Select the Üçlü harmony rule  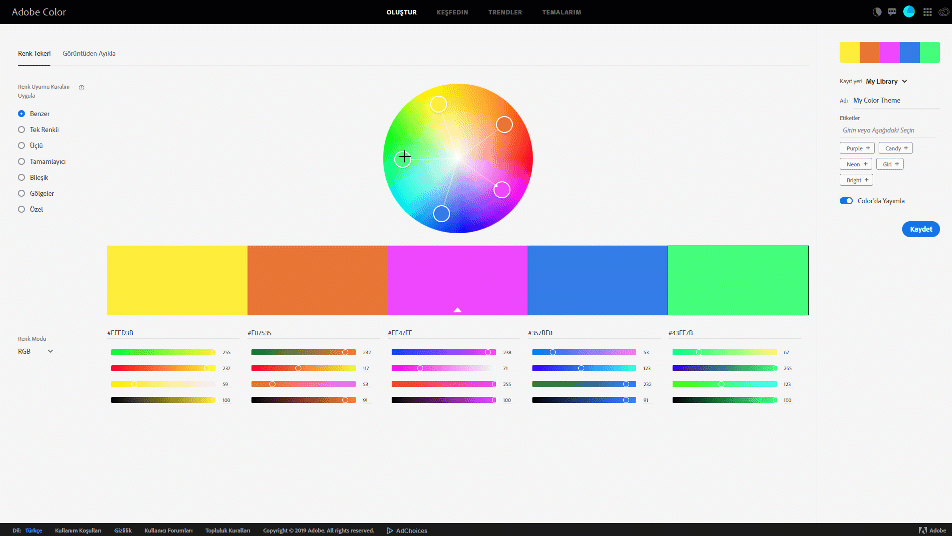pos(22,146)
